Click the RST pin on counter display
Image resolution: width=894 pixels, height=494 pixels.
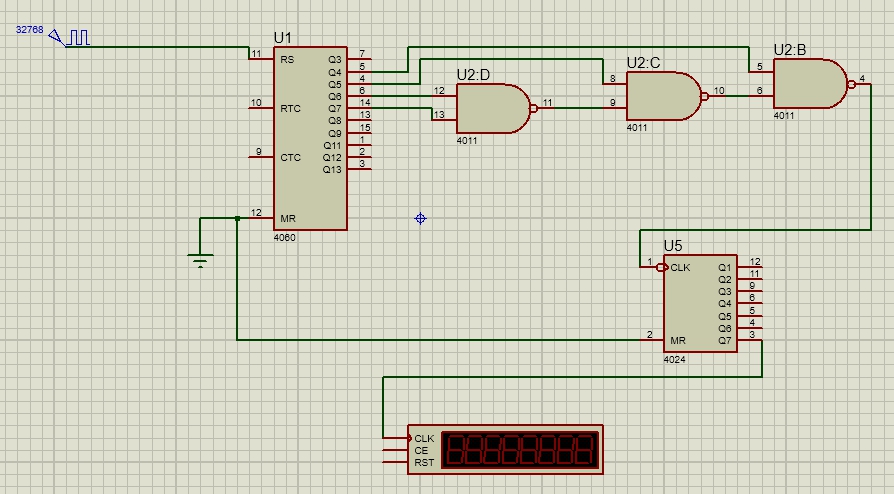point(396,462)
